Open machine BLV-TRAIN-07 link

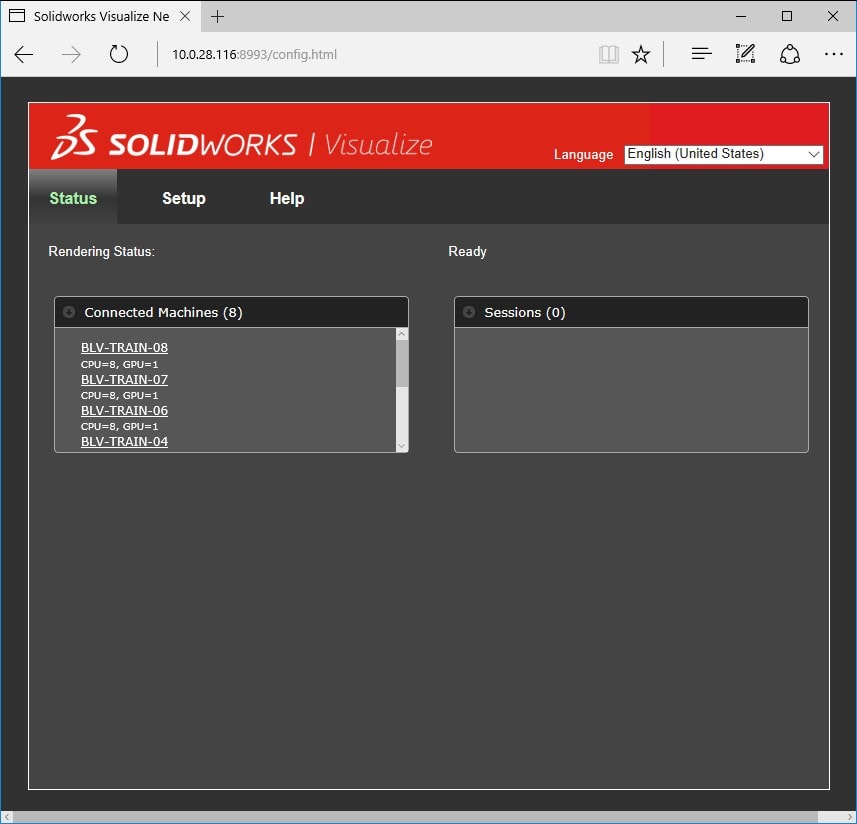[124, 379]
